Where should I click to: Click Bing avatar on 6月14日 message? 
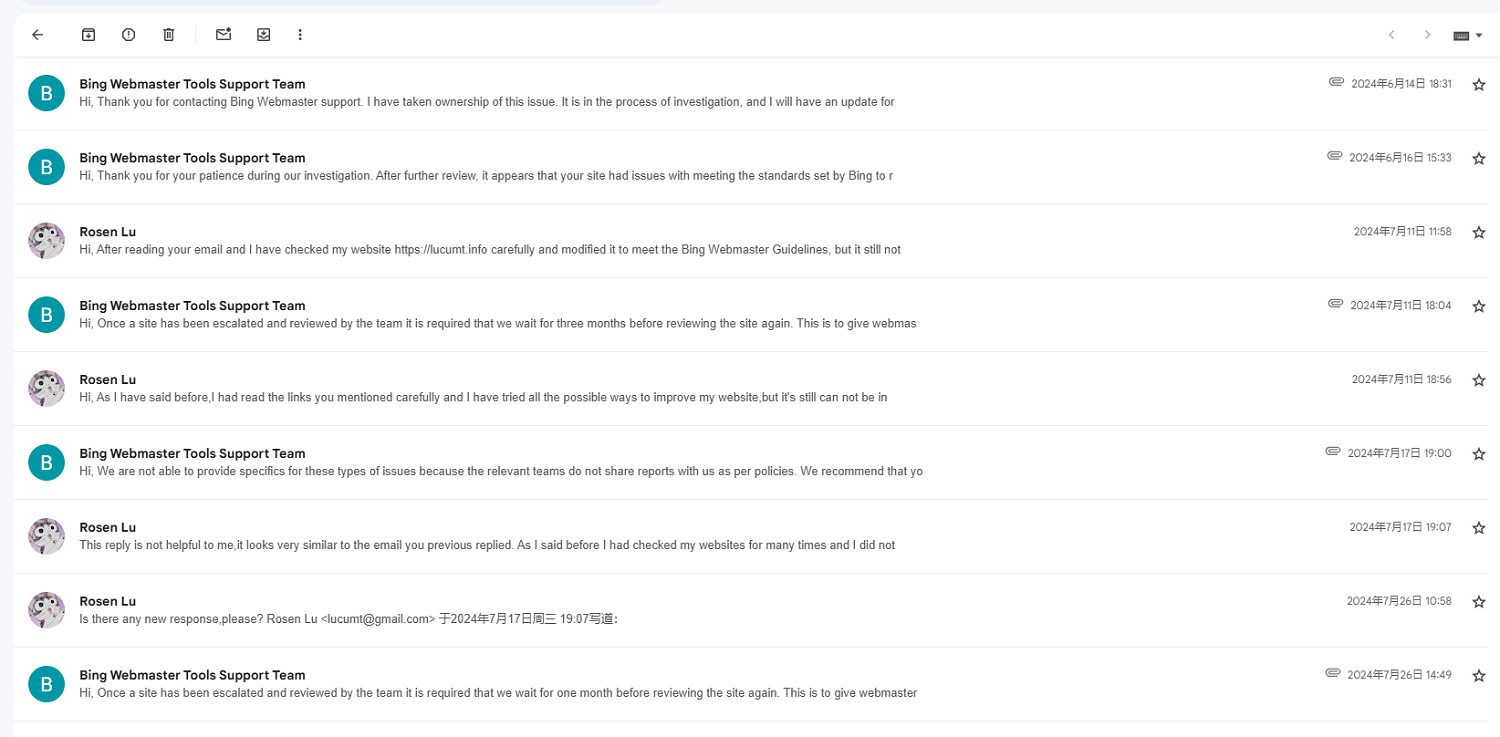[x=46, y=93]
